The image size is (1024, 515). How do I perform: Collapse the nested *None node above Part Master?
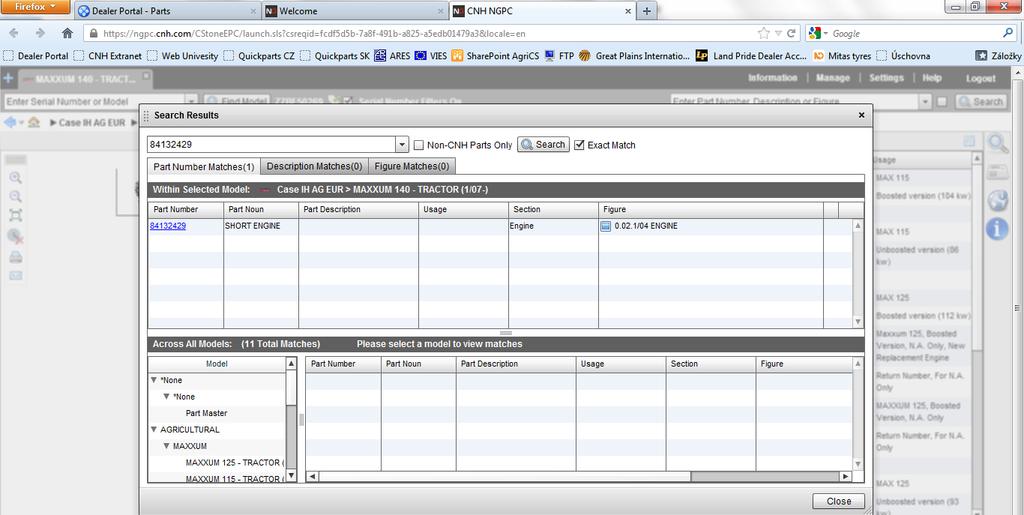click(167, 396)
